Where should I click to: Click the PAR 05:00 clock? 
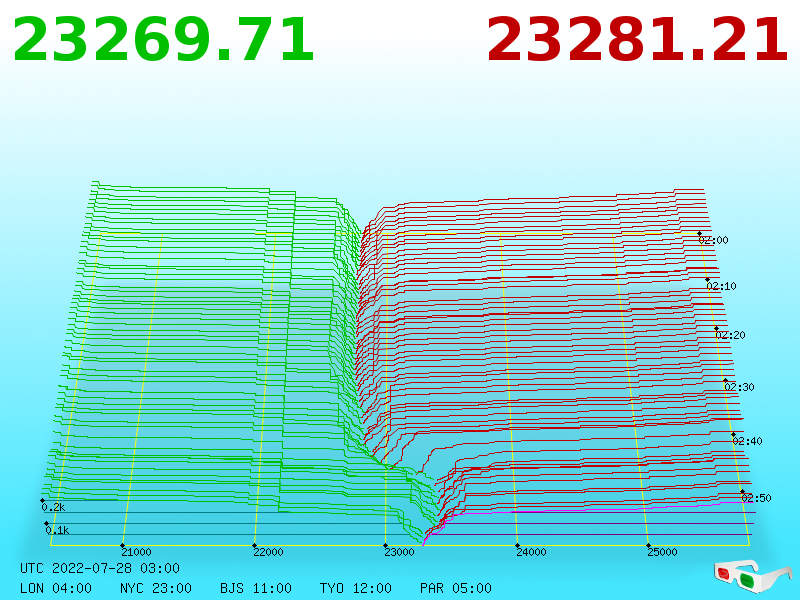click(x=456, y=588)
